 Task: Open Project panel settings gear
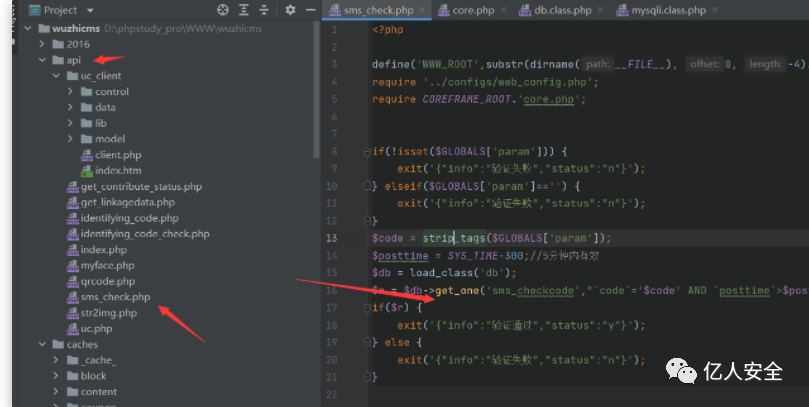click(290, 10)
